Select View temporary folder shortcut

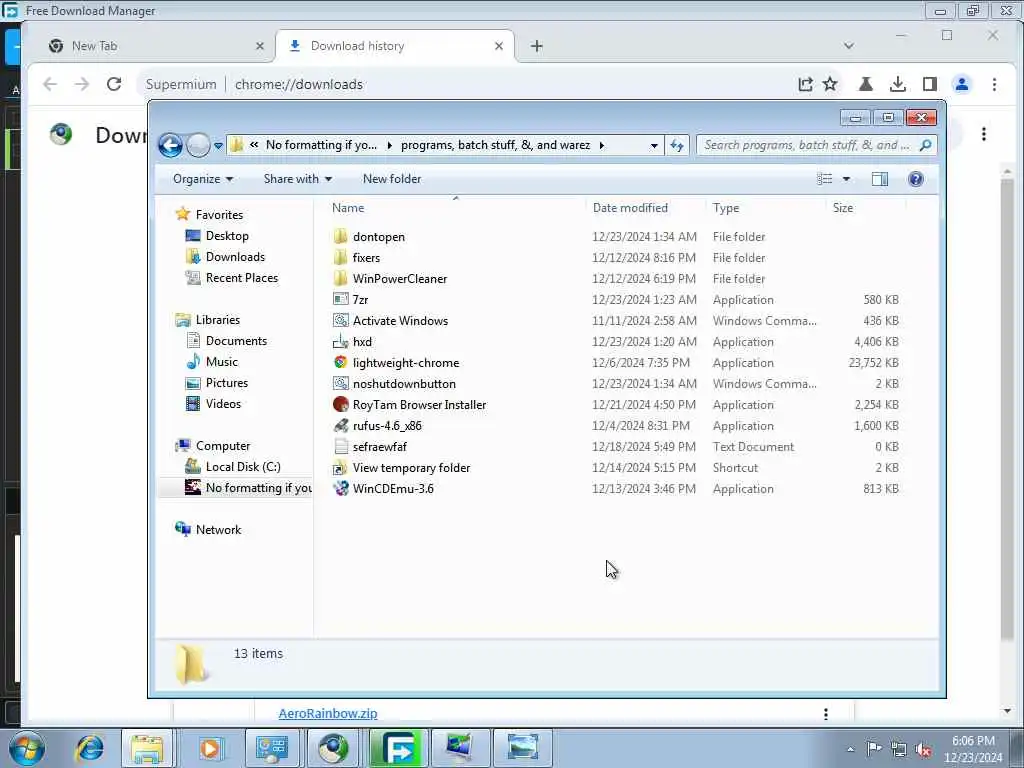pos(411,468)
